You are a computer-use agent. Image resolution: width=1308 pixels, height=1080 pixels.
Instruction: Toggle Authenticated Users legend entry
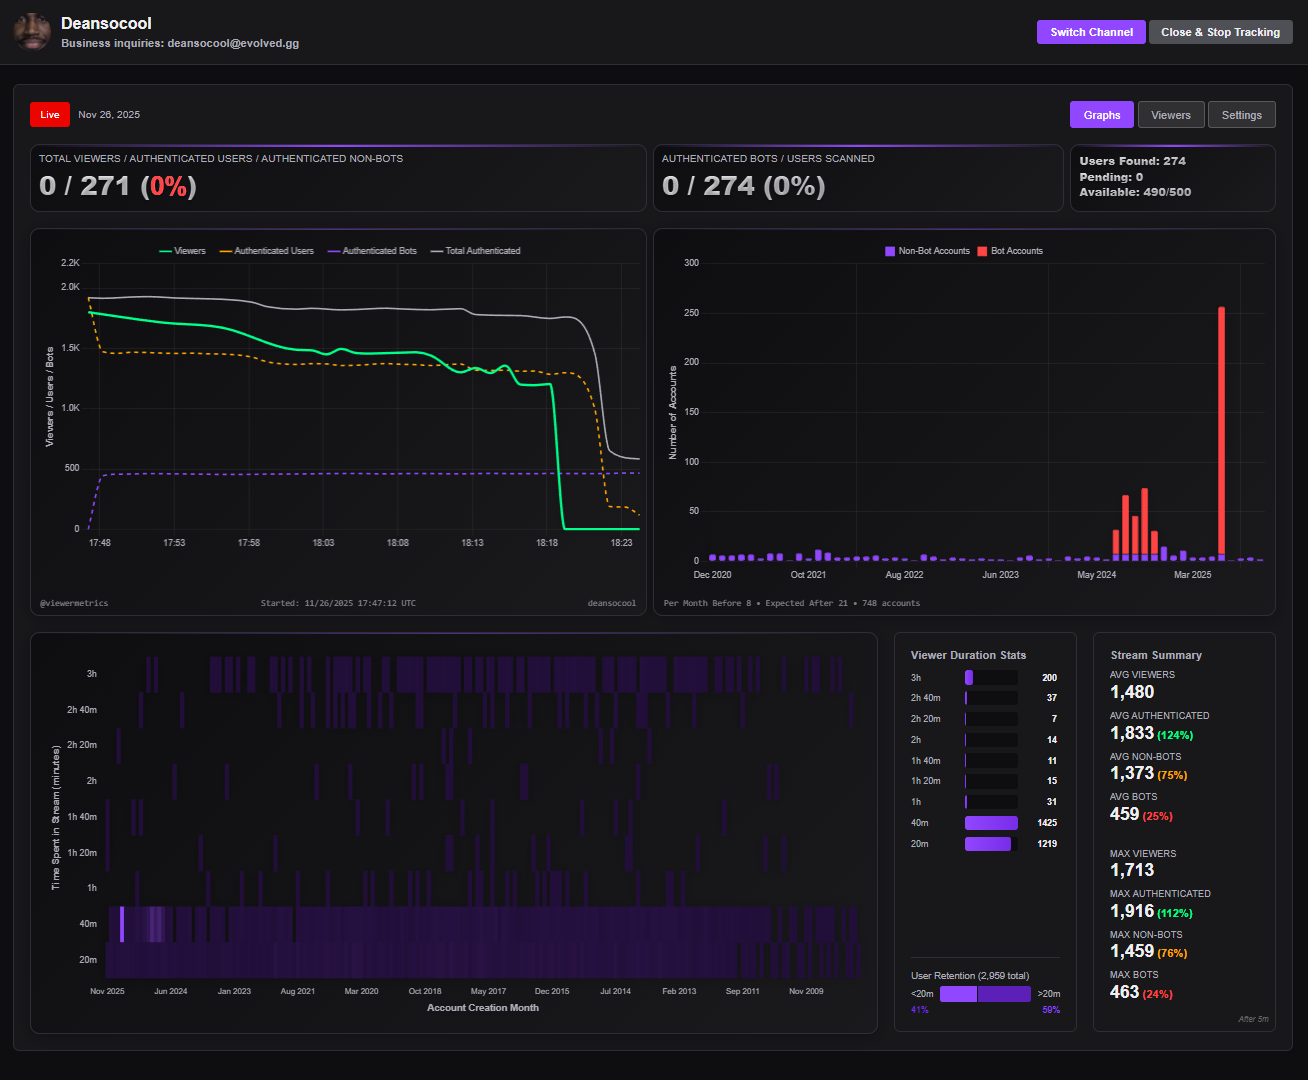click(x=267, y=251)
